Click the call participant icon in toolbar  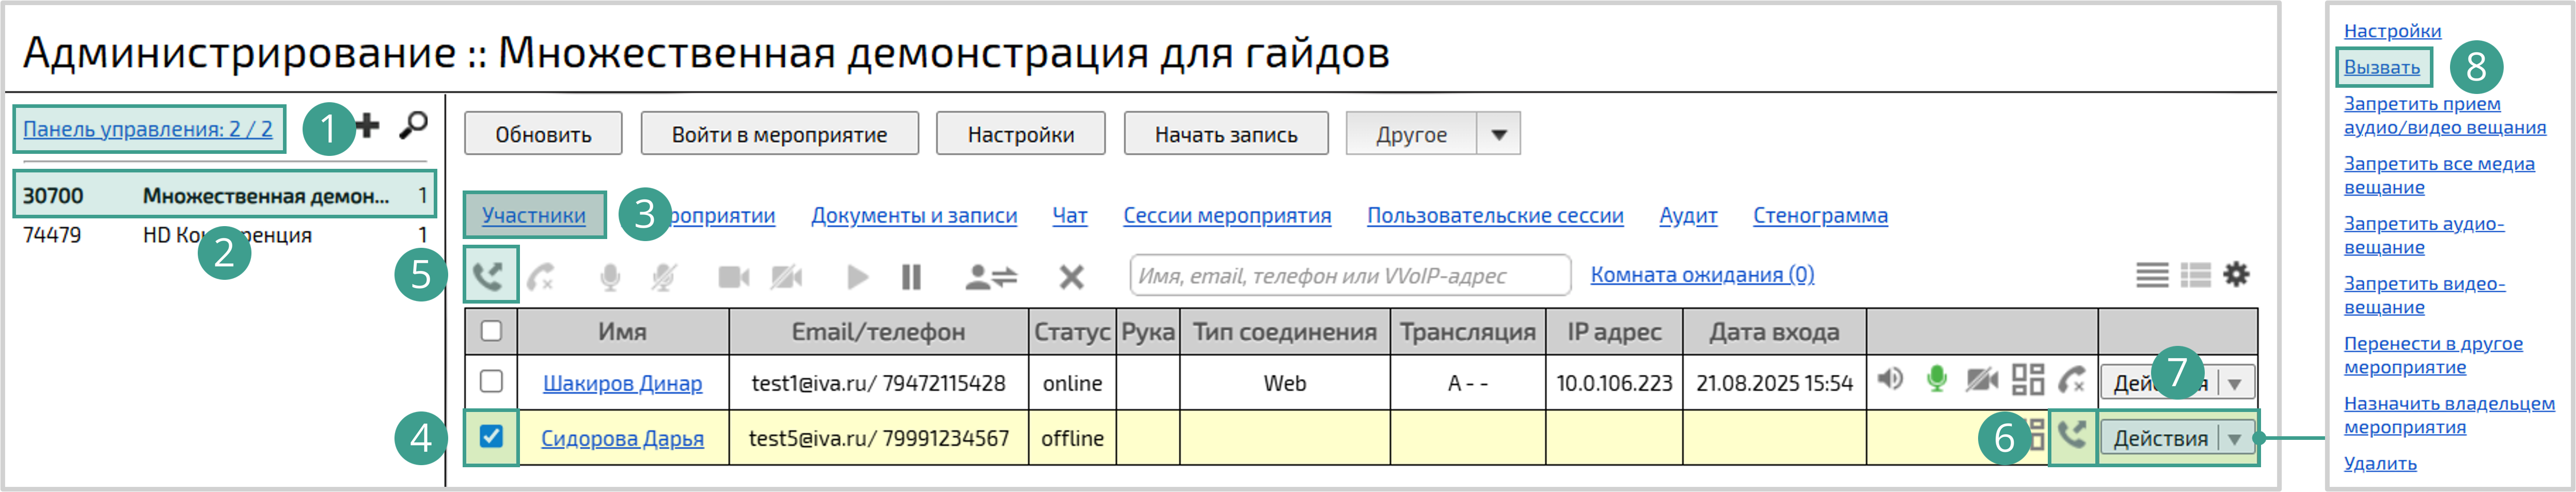(489, 275)
